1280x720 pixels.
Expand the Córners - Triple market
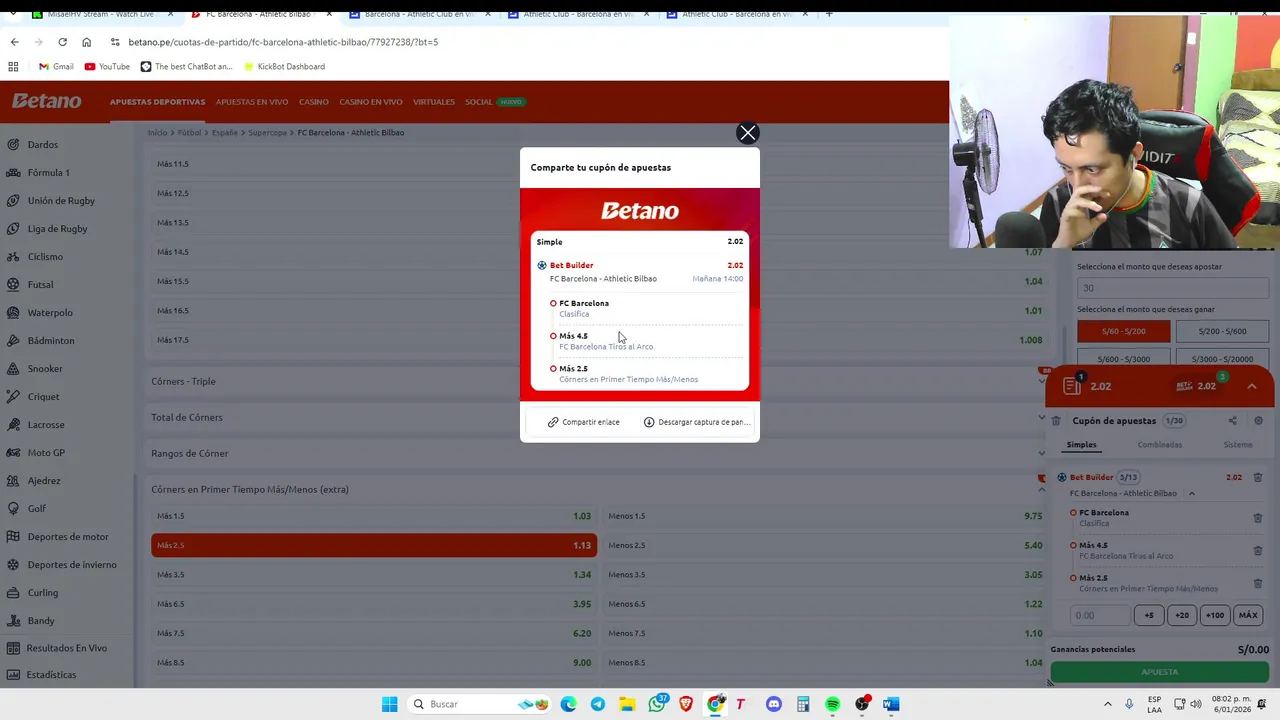coord(597,381)
